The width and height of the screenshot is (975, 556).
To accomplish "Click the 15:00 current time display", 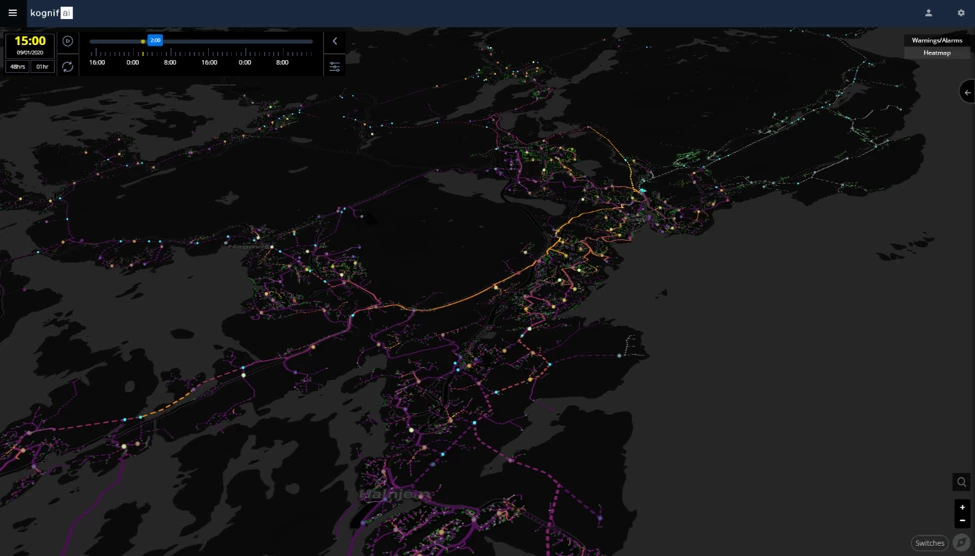I will [x=30, y=41].
